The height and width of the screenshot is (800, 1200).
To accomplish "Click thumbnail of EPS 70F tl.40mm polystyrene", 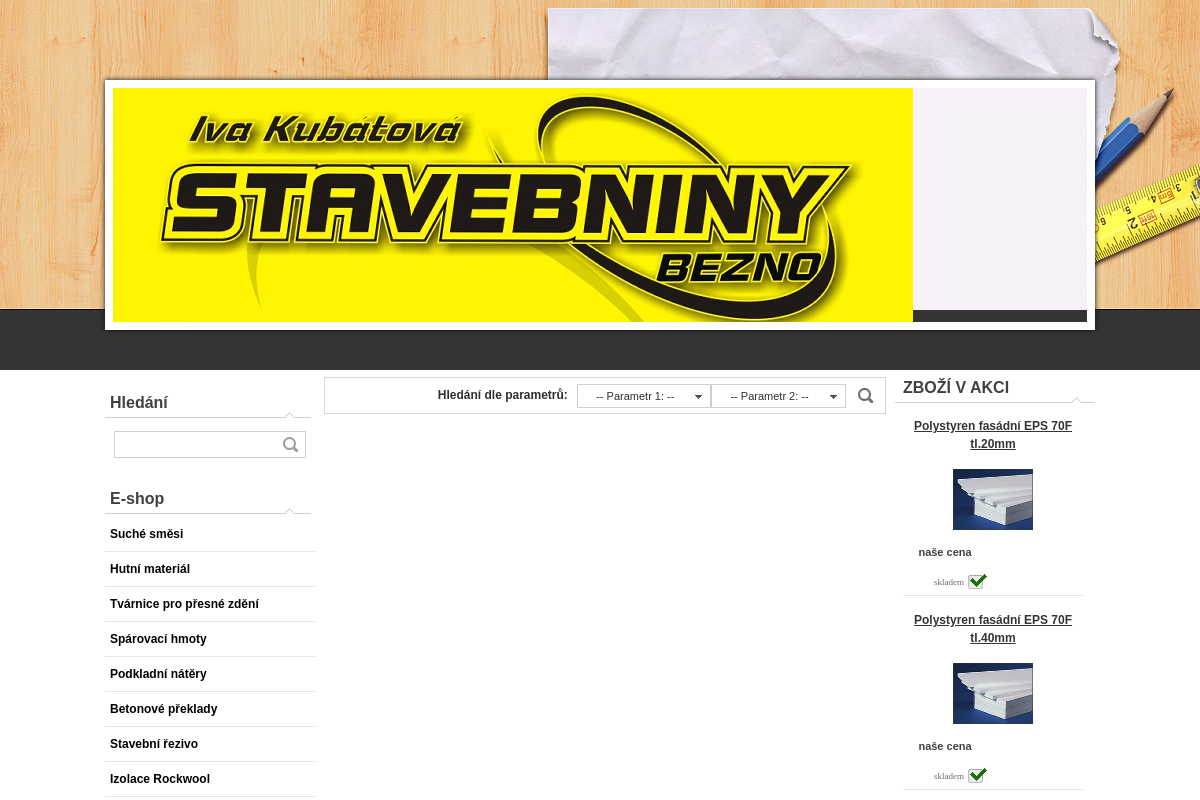I will [993, 693].
